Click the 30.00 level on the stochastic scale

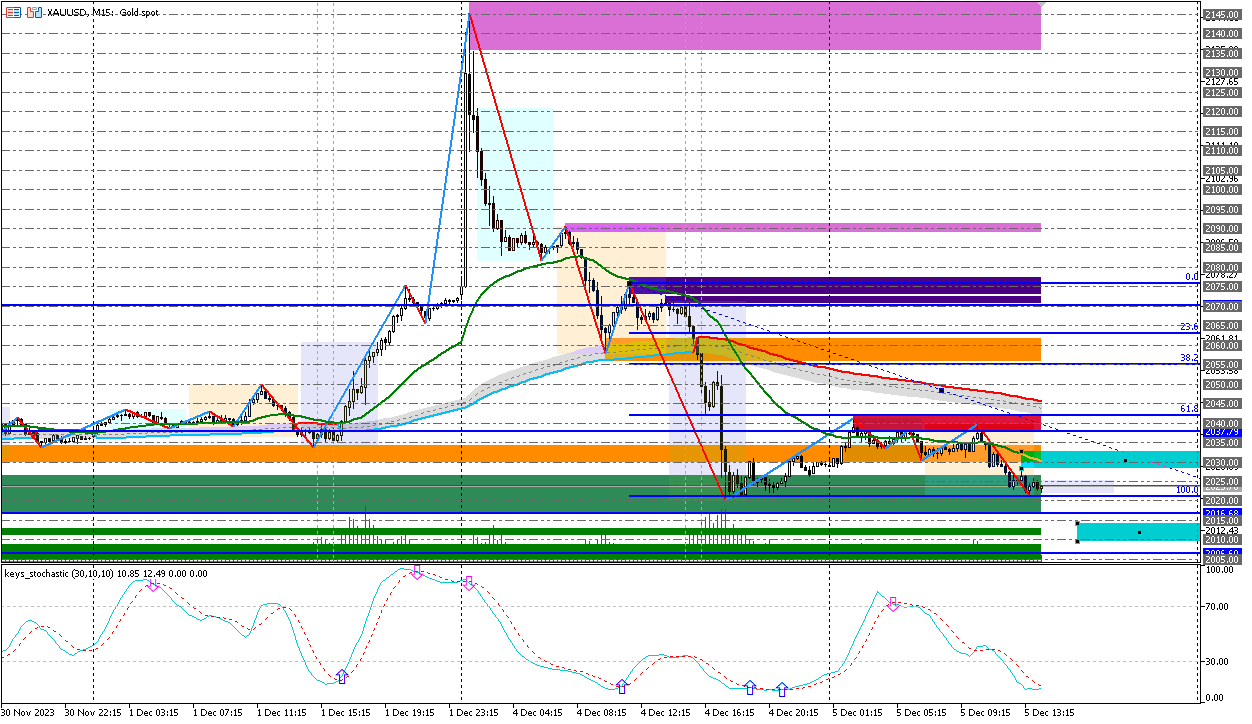point(1218,661)
